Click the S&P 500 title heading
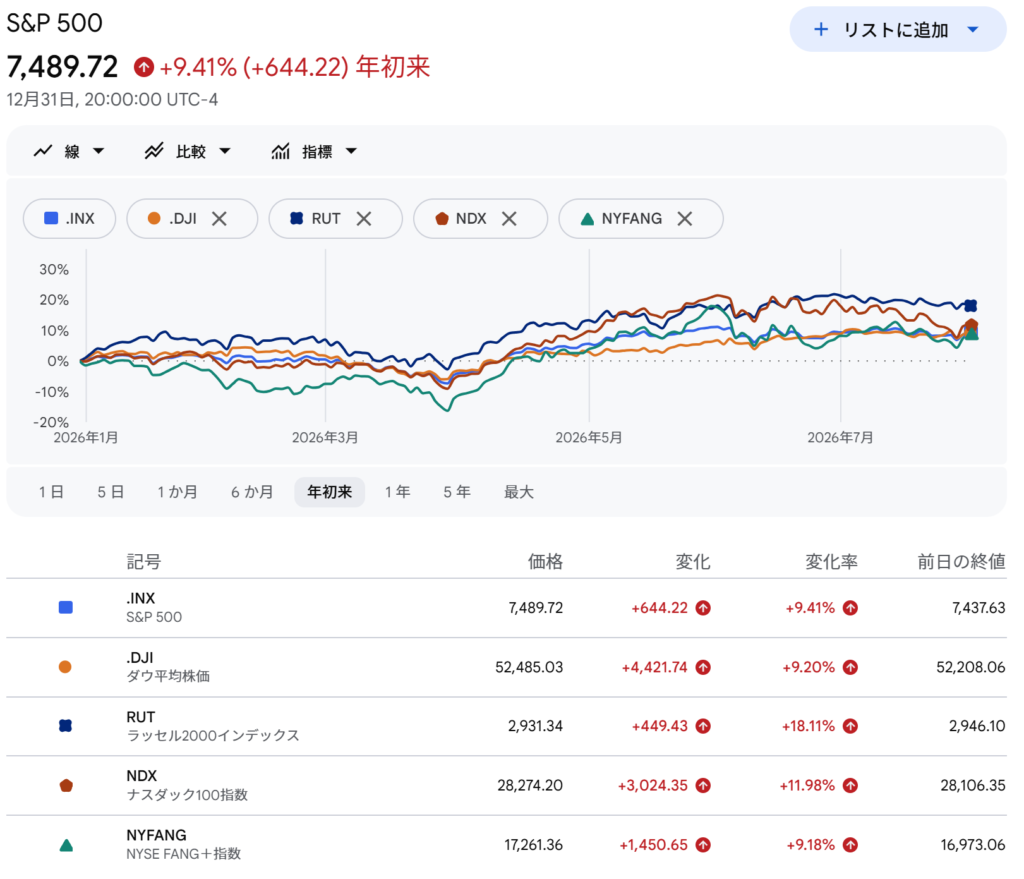1024x879 pixels. pyautogui.click(x=54, y=23)
